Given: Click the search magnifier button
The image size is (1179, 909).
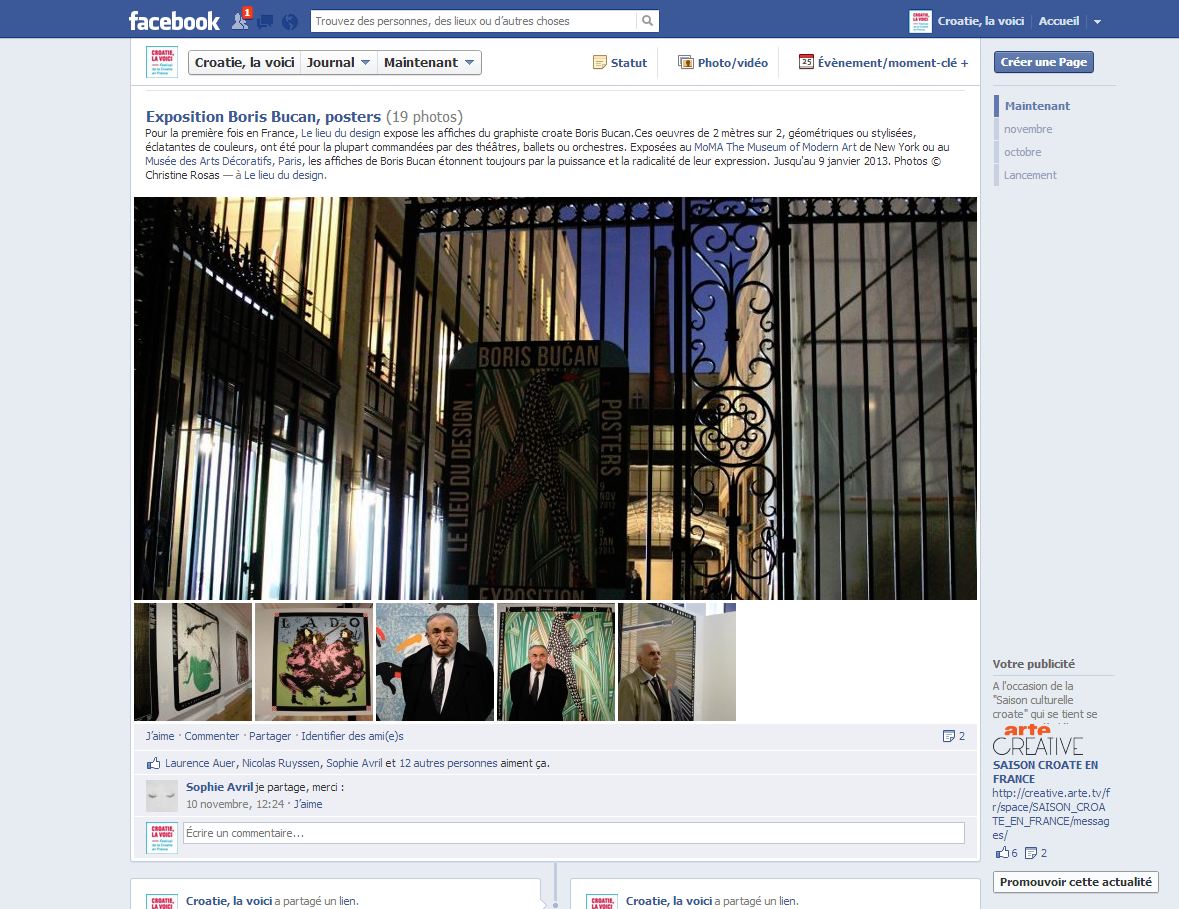Looking at the screenshot, I should (x=648, y=21).
